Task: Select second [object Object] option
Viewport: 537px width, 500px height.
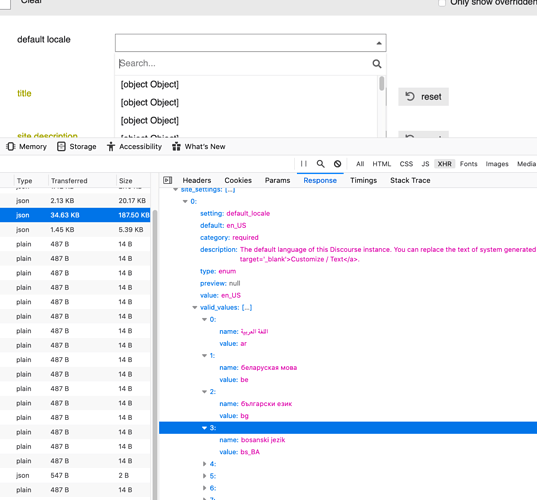Action: (150, 102)
